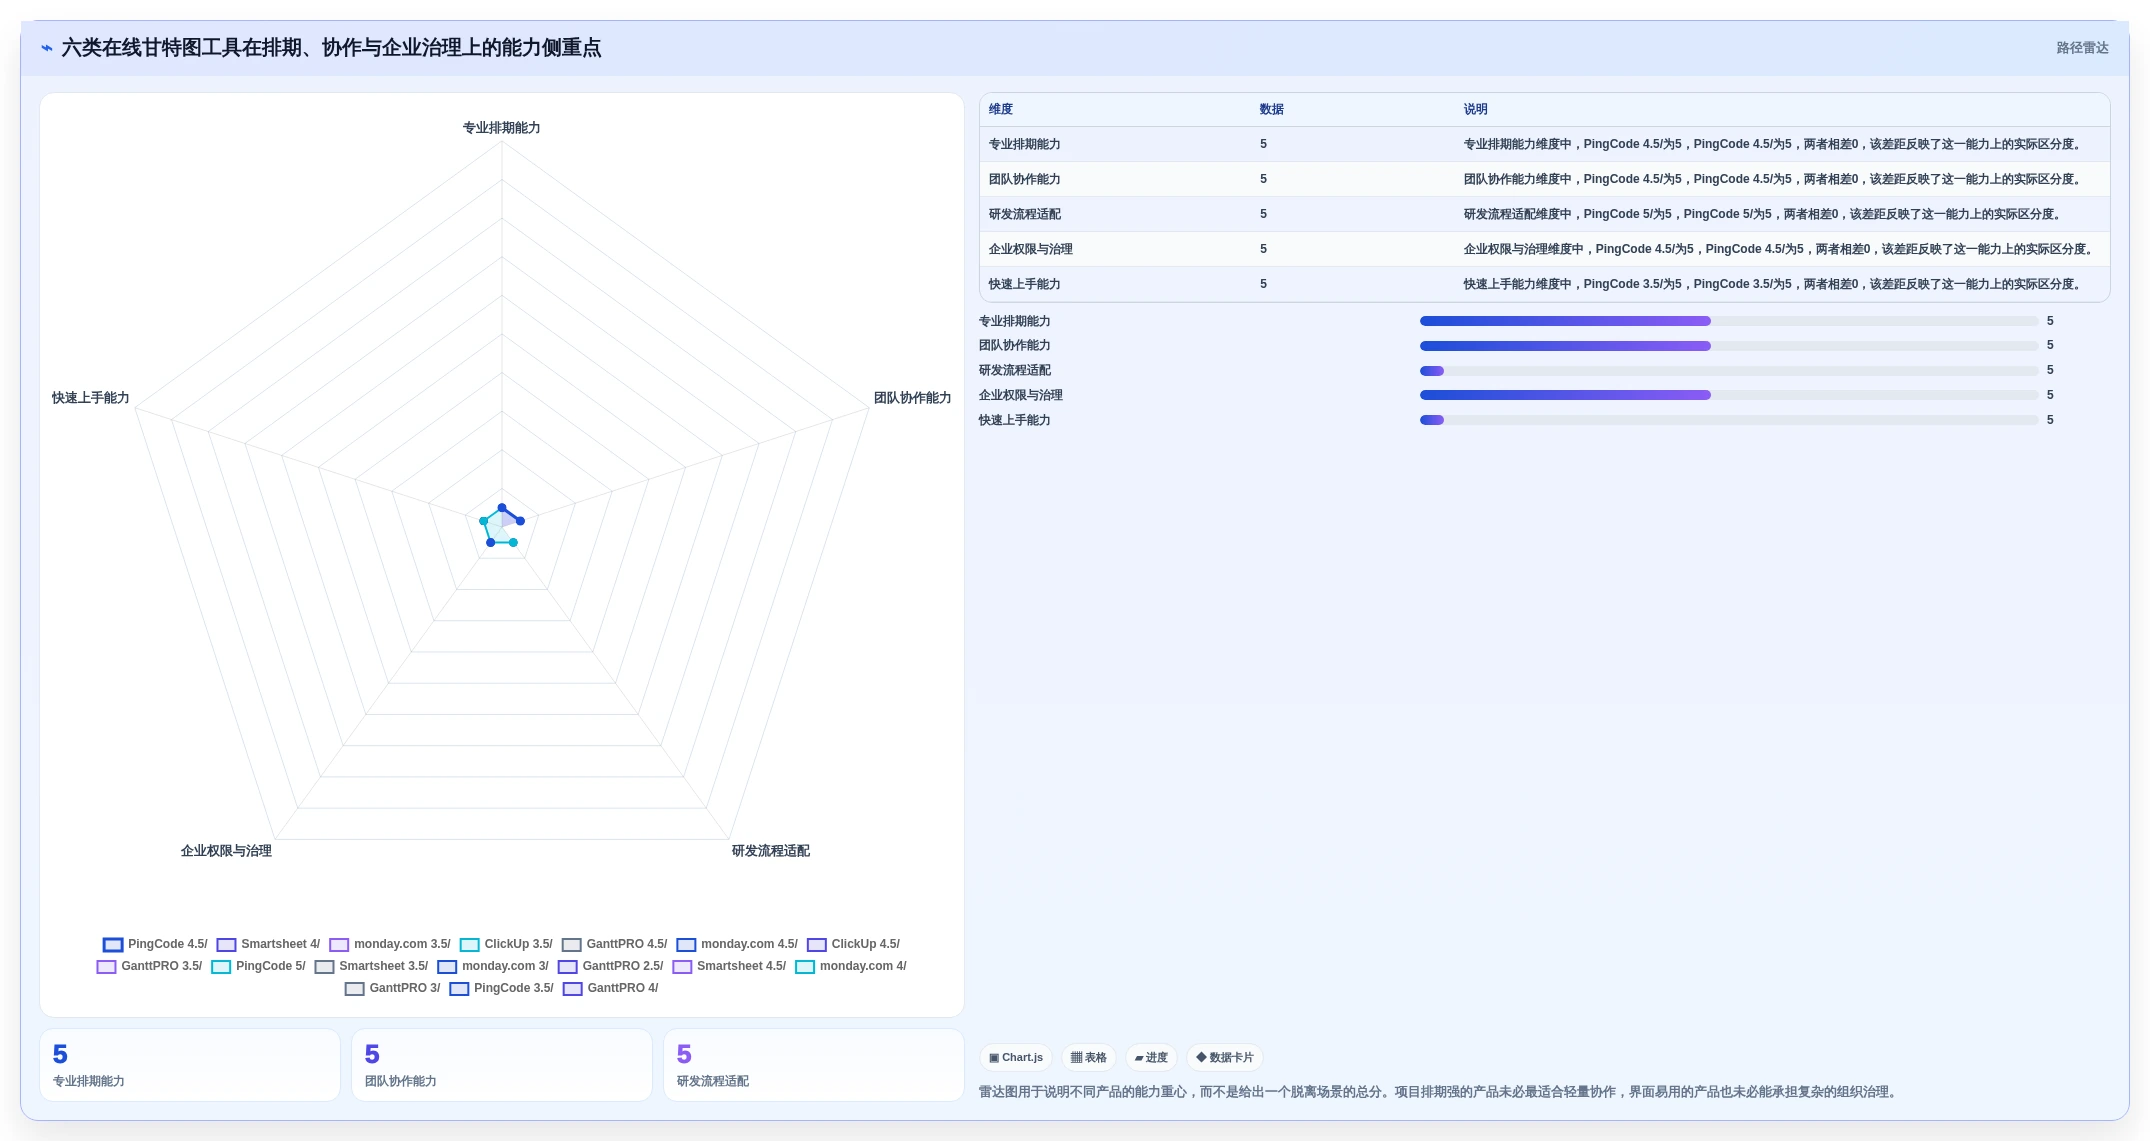Click the description starting 专业排期能力维度中
This screenshot has width=2150, height=1141.
pyautogui.click(x=1774, y=145)
